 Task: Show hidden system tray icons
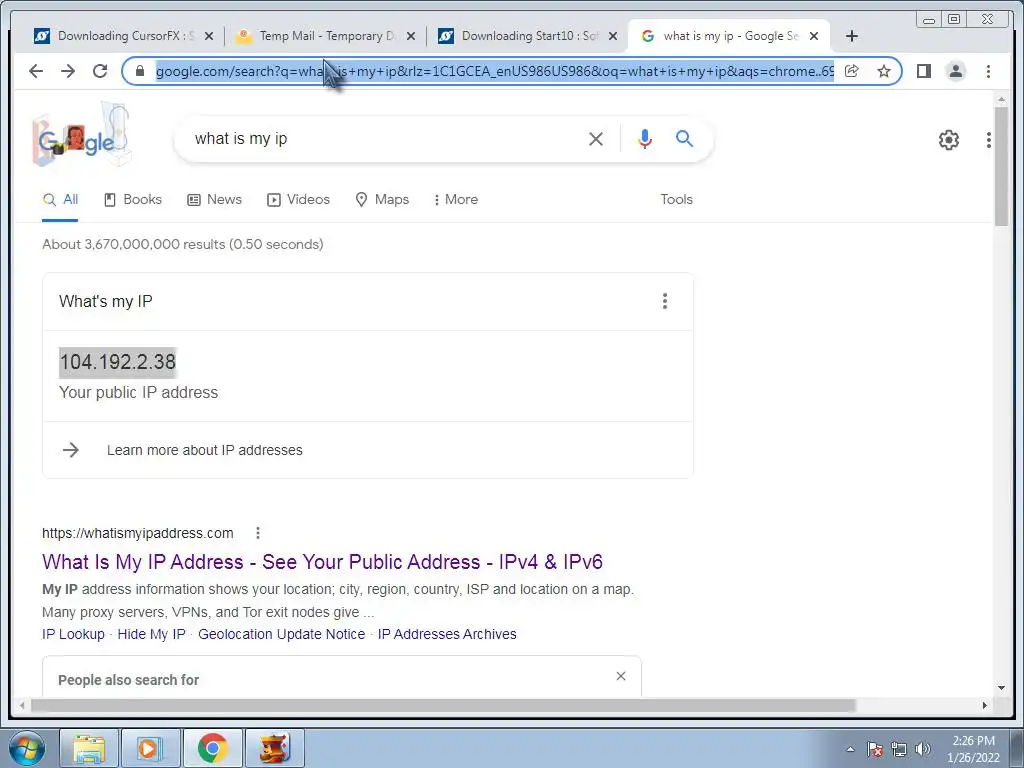(x=850, y=749)
